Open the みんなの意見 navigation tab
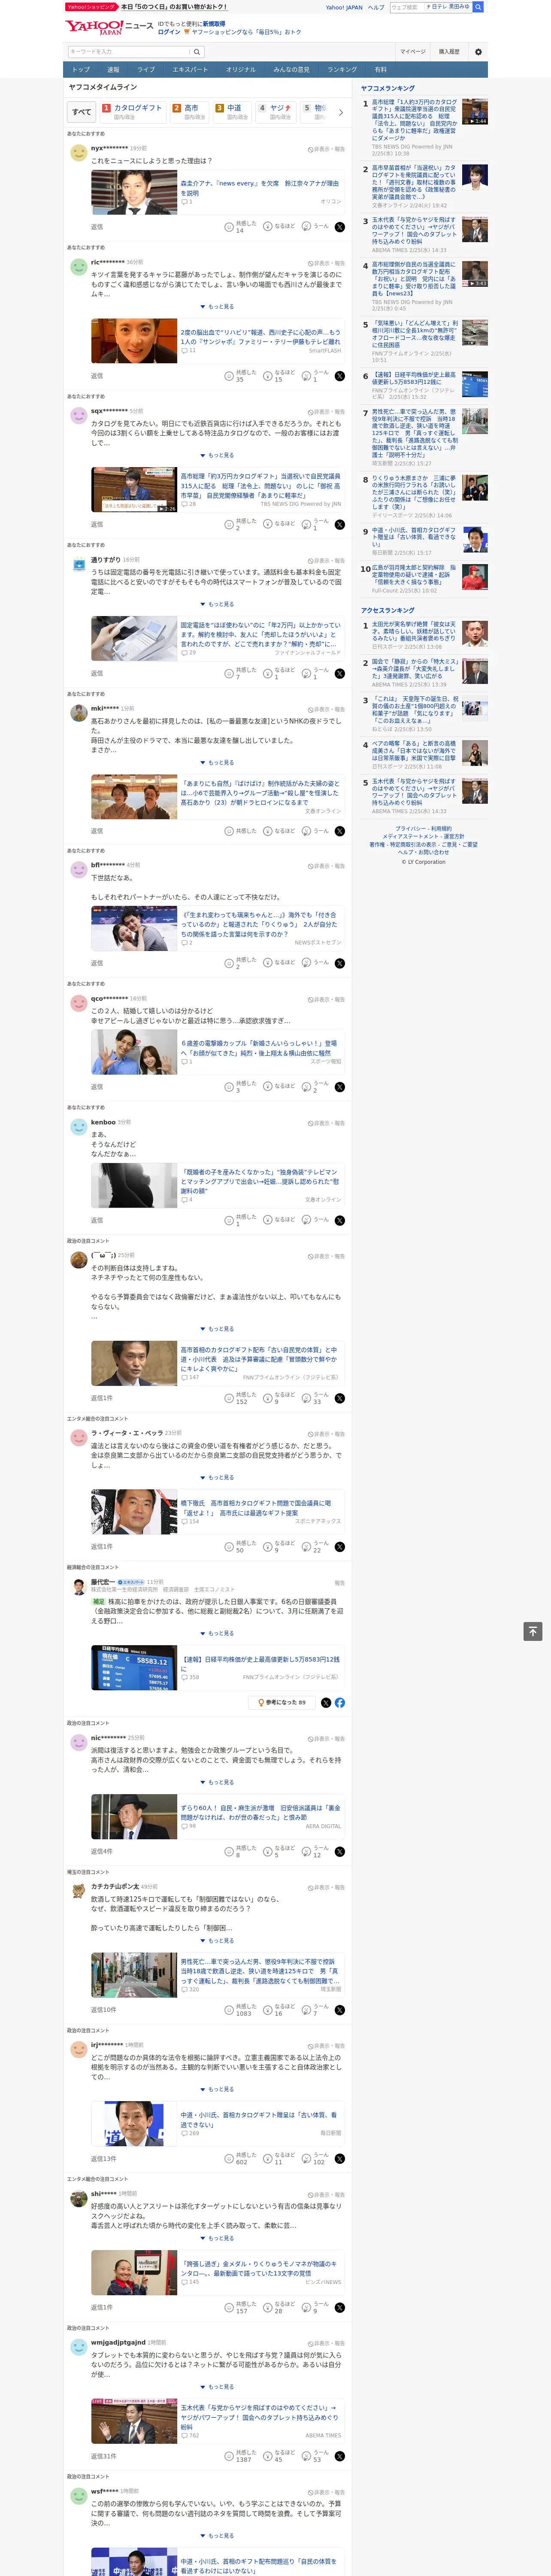 (291, 70)
